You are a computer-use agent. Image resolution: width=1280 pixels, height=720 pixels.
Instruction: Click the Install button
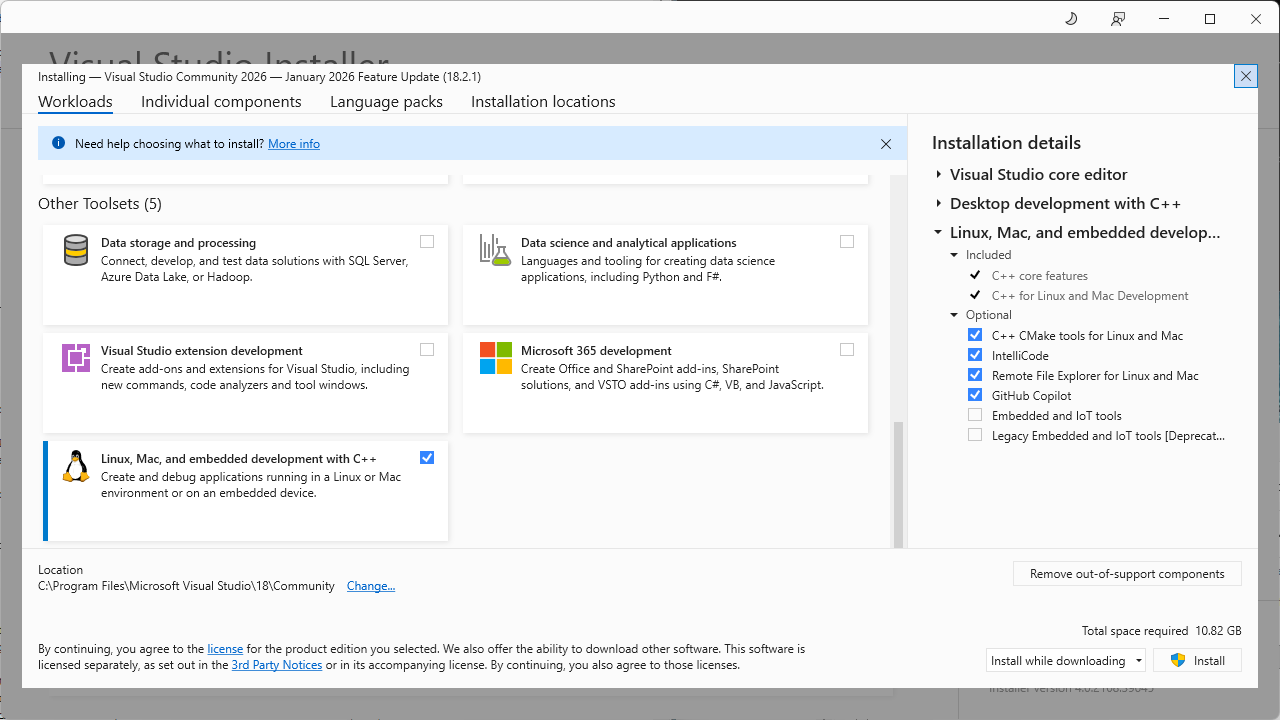coord(1197,660)
